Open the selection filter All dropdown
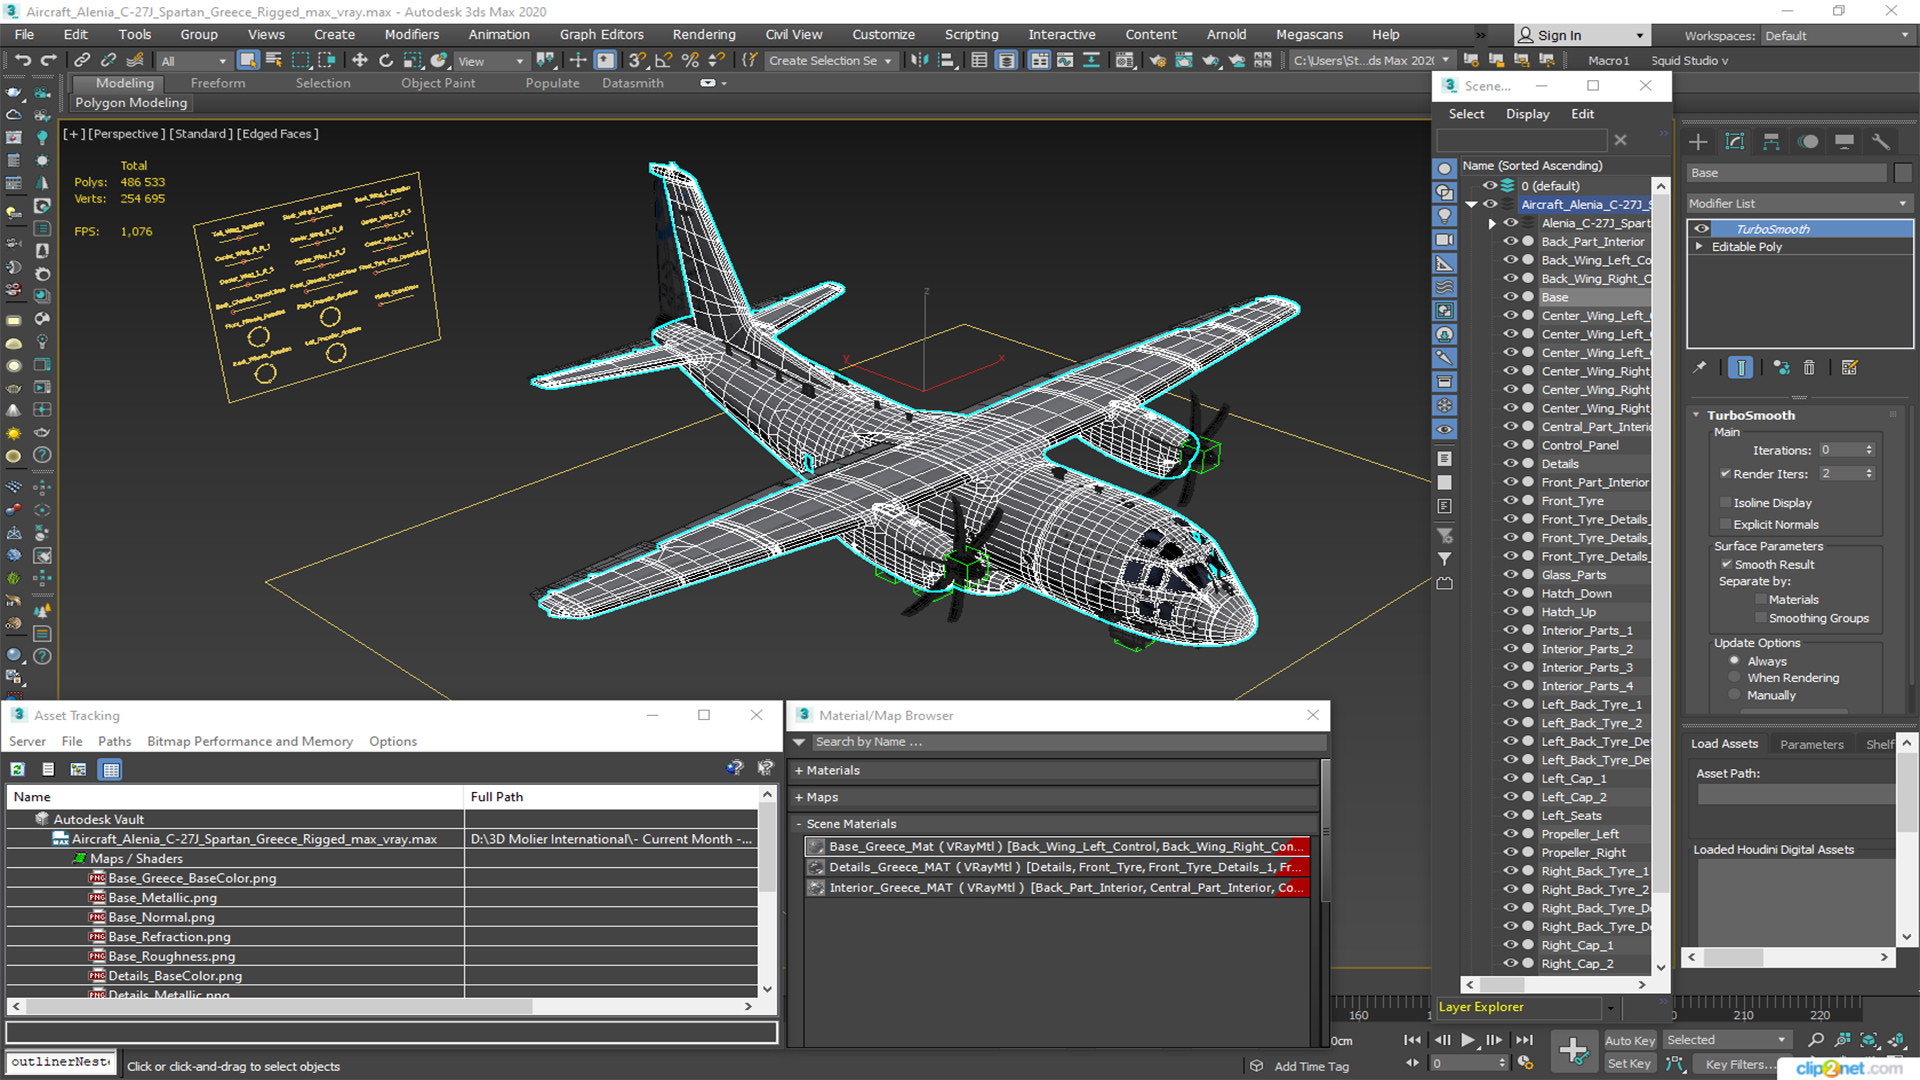This screenshot has height=1080, width=1920. 194,61
